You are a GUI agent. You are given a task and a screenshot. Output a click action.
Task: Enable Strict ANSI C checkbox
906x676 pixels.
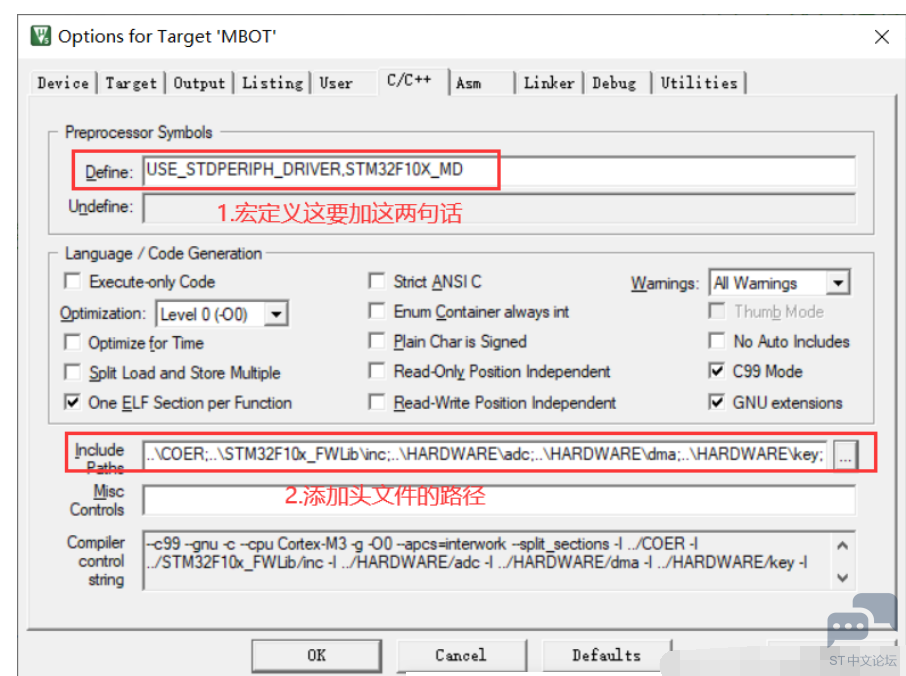(x=377, y=281)
